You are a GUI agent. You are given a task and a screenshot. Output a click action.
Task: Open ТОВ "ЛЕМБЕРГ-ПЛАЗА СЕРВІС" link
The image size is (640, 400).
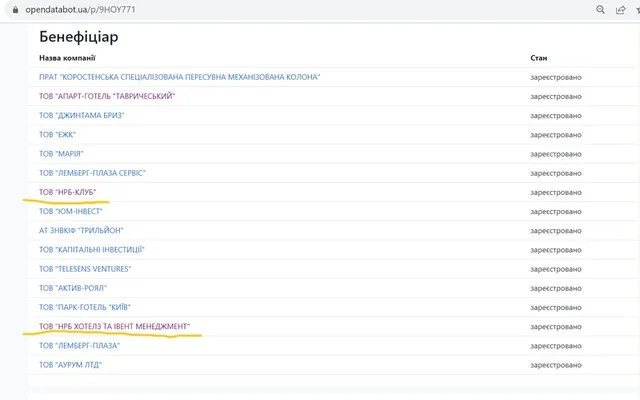tap(92, 173)
